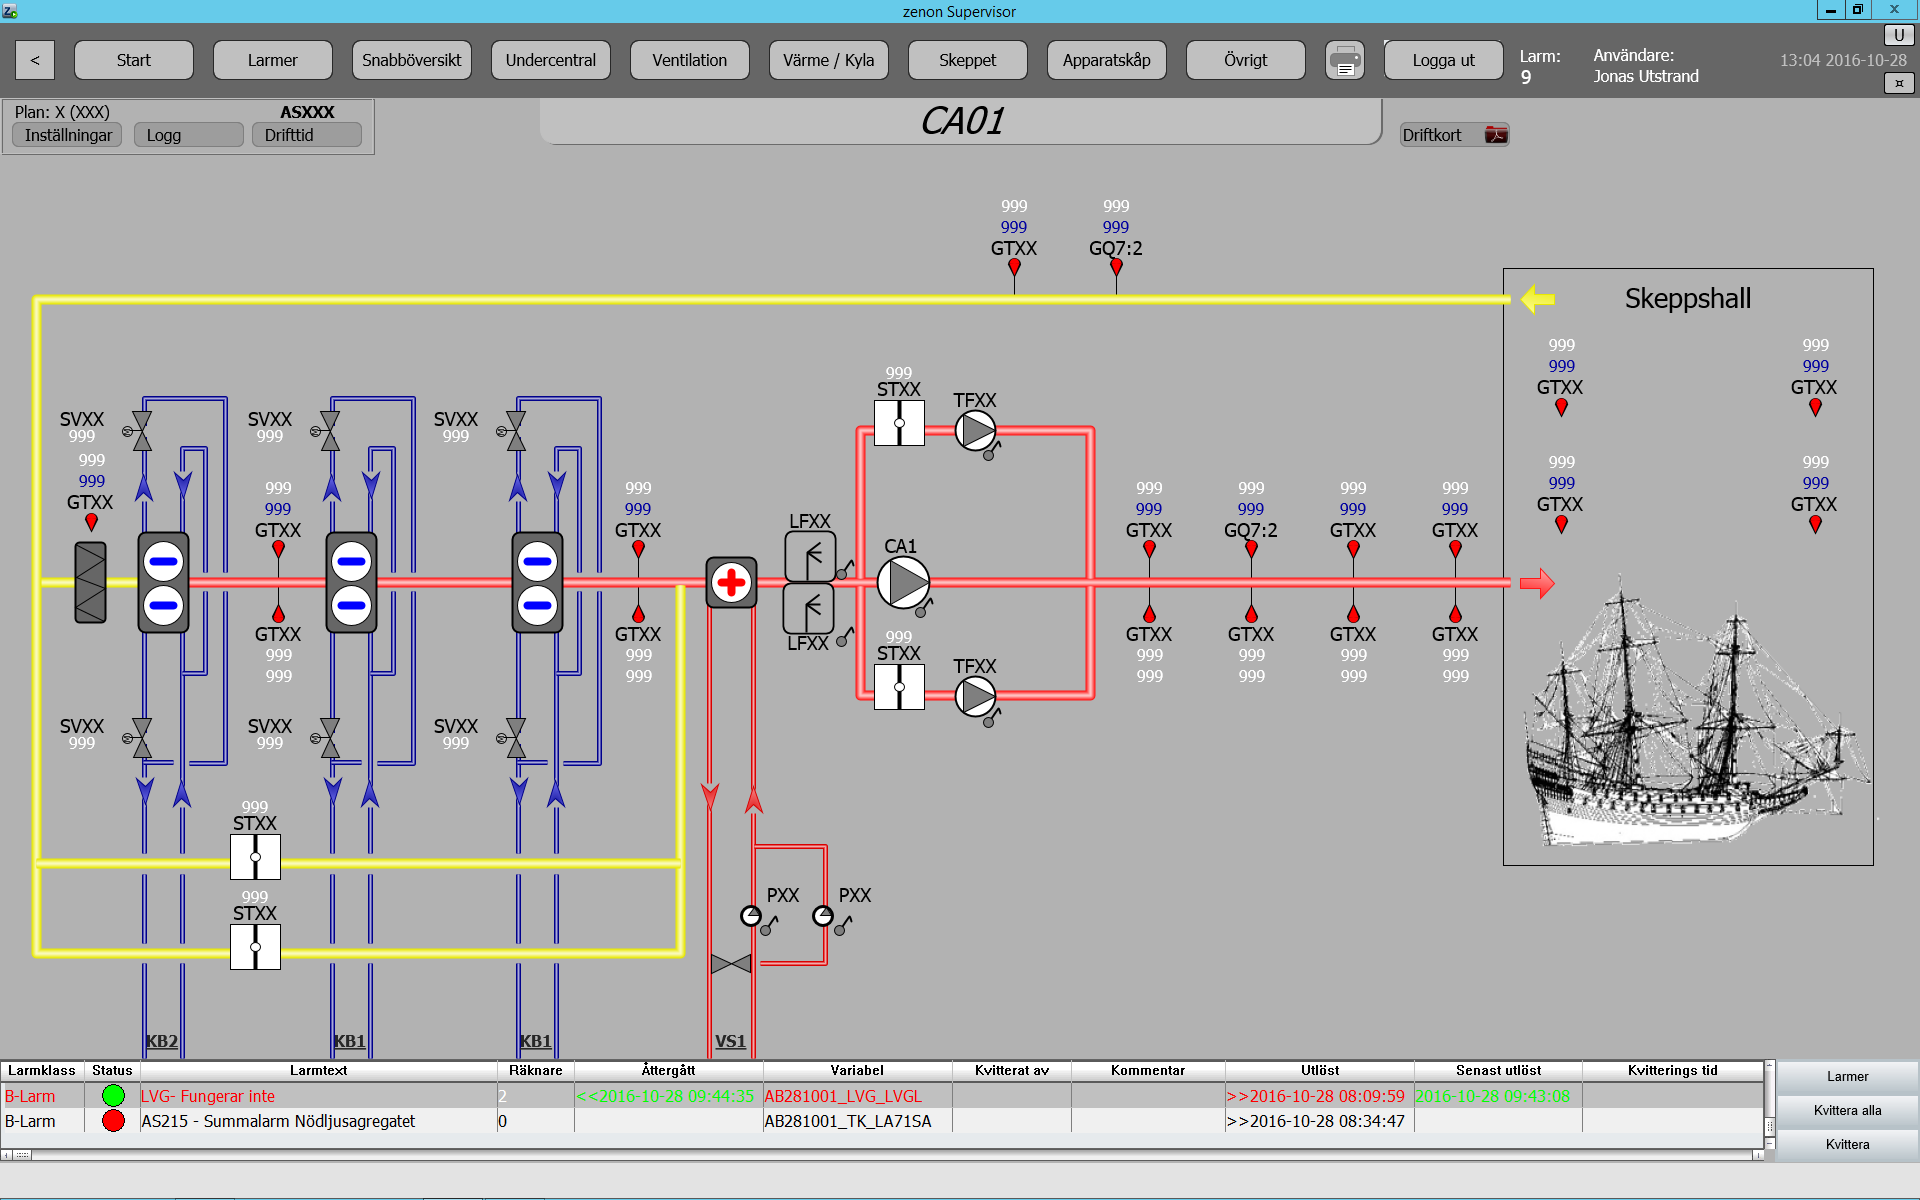
Task: Click the upper TFXX fan symbol
Action: click(975, 431)
